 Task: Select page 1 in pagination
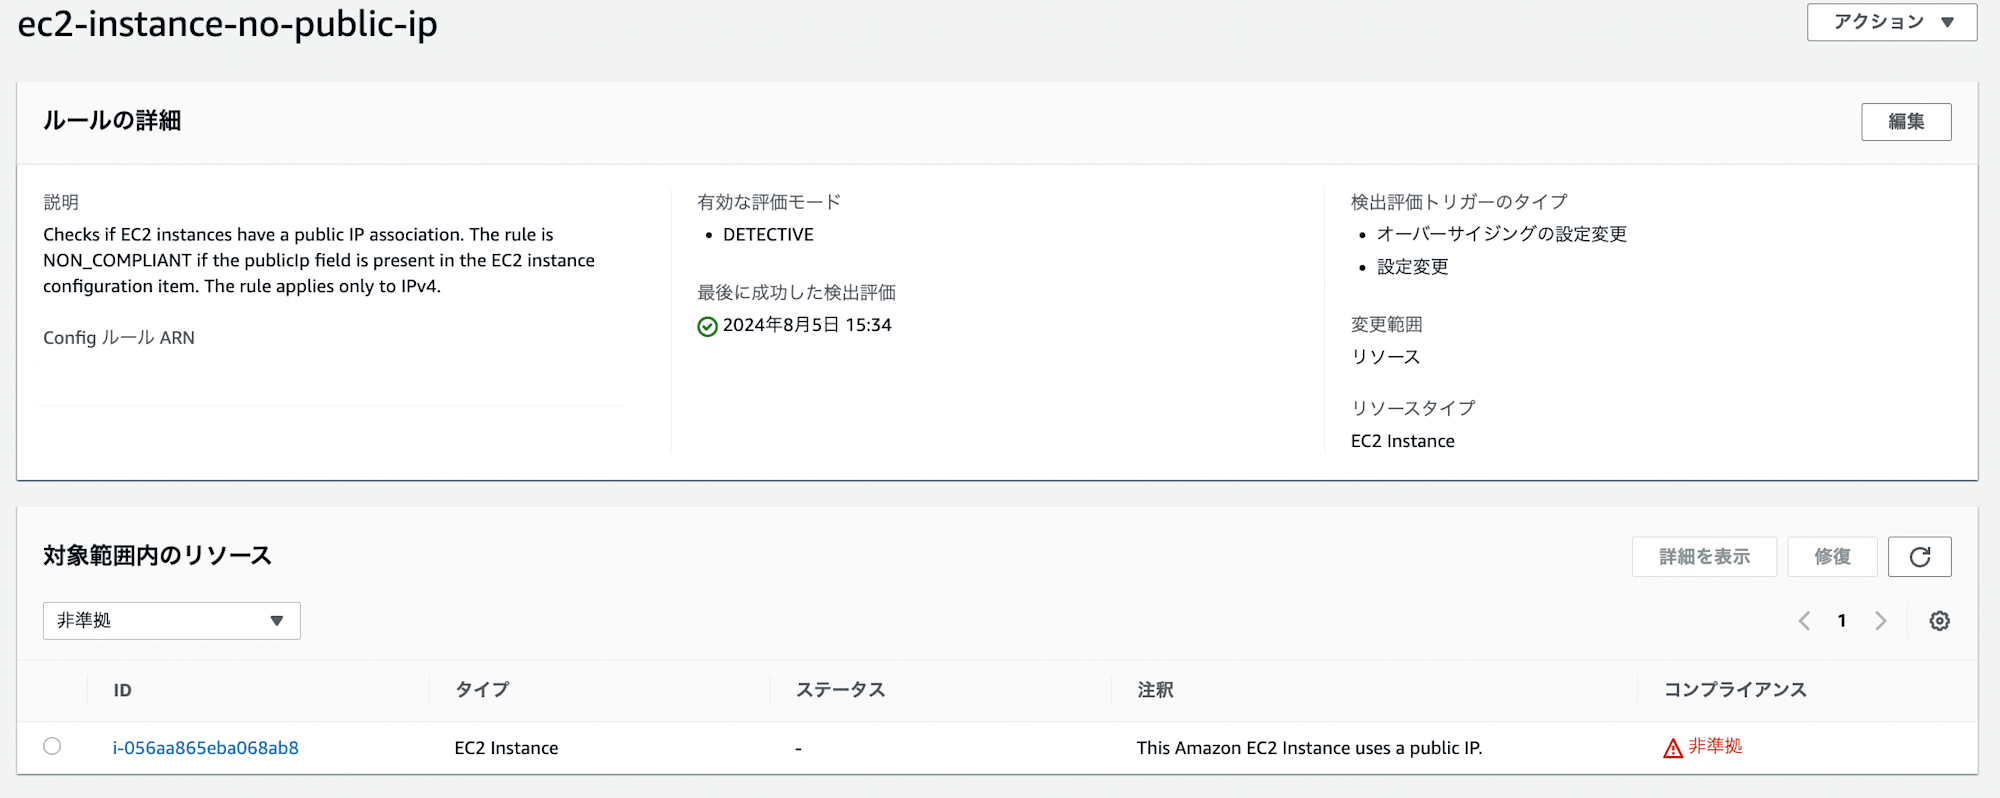point(1842,621)
